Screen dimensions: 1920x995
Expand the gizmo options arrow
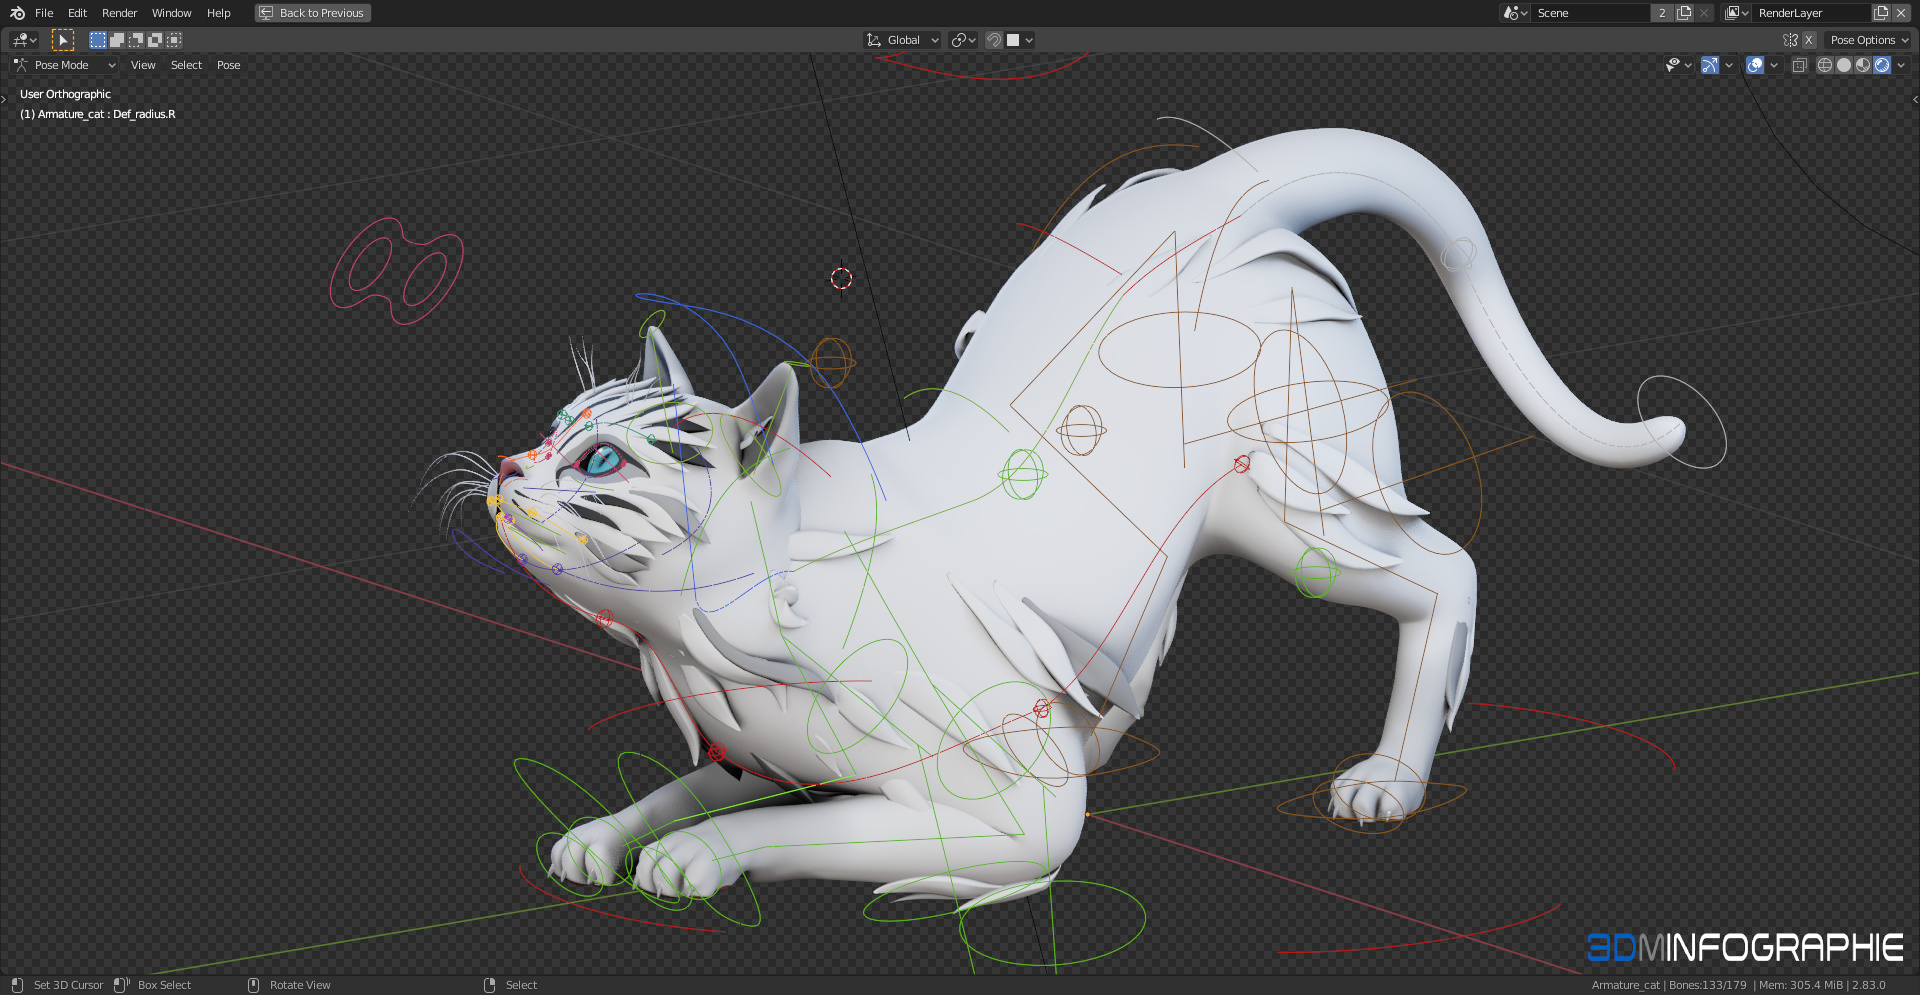point(1728,65)
